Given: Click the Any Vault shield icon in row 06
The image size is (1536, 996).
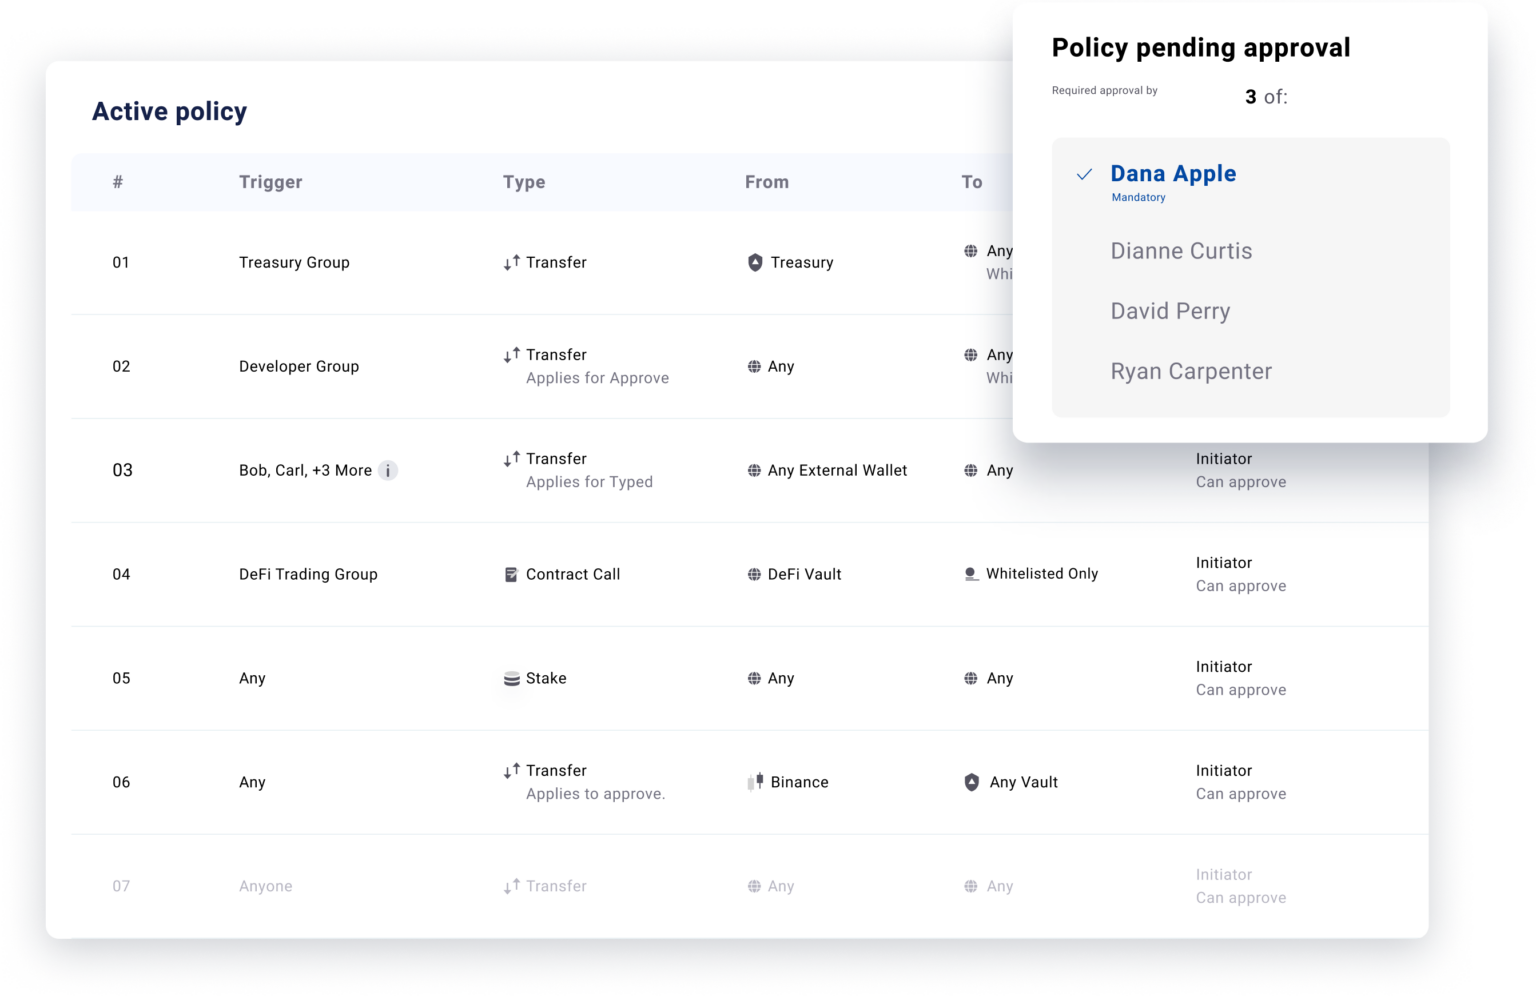Looking at the screenshot, I should pyautogui.click(x=972, y=782).
